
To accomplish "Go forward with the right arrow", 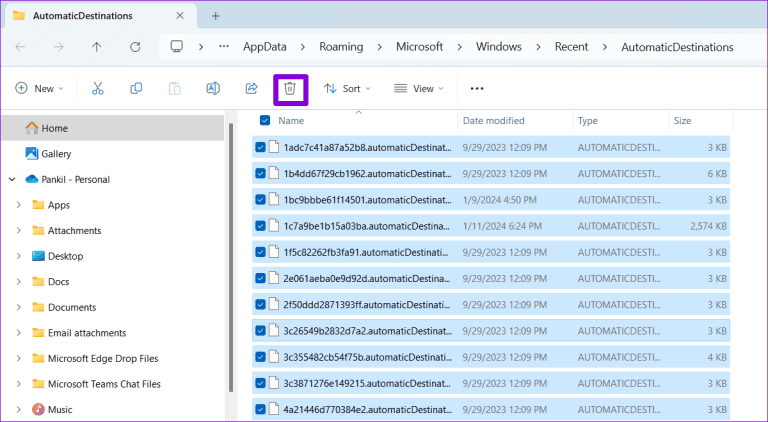I will [58, 47].
